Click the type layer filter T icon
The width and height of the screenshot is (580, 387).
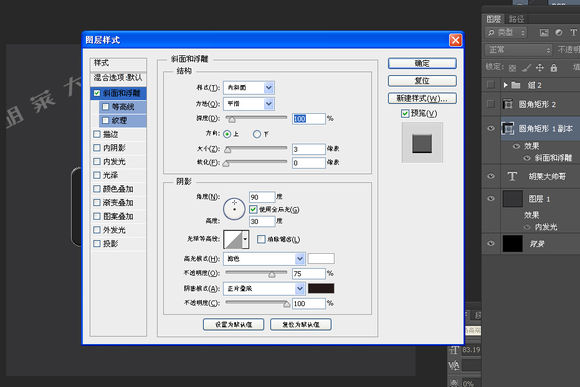(x=573, y=33)
